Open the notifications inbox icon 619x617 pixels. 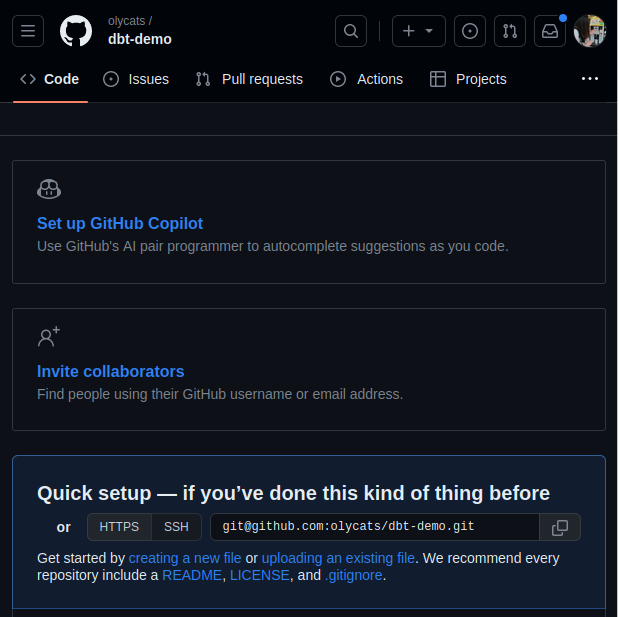(550, 31)
